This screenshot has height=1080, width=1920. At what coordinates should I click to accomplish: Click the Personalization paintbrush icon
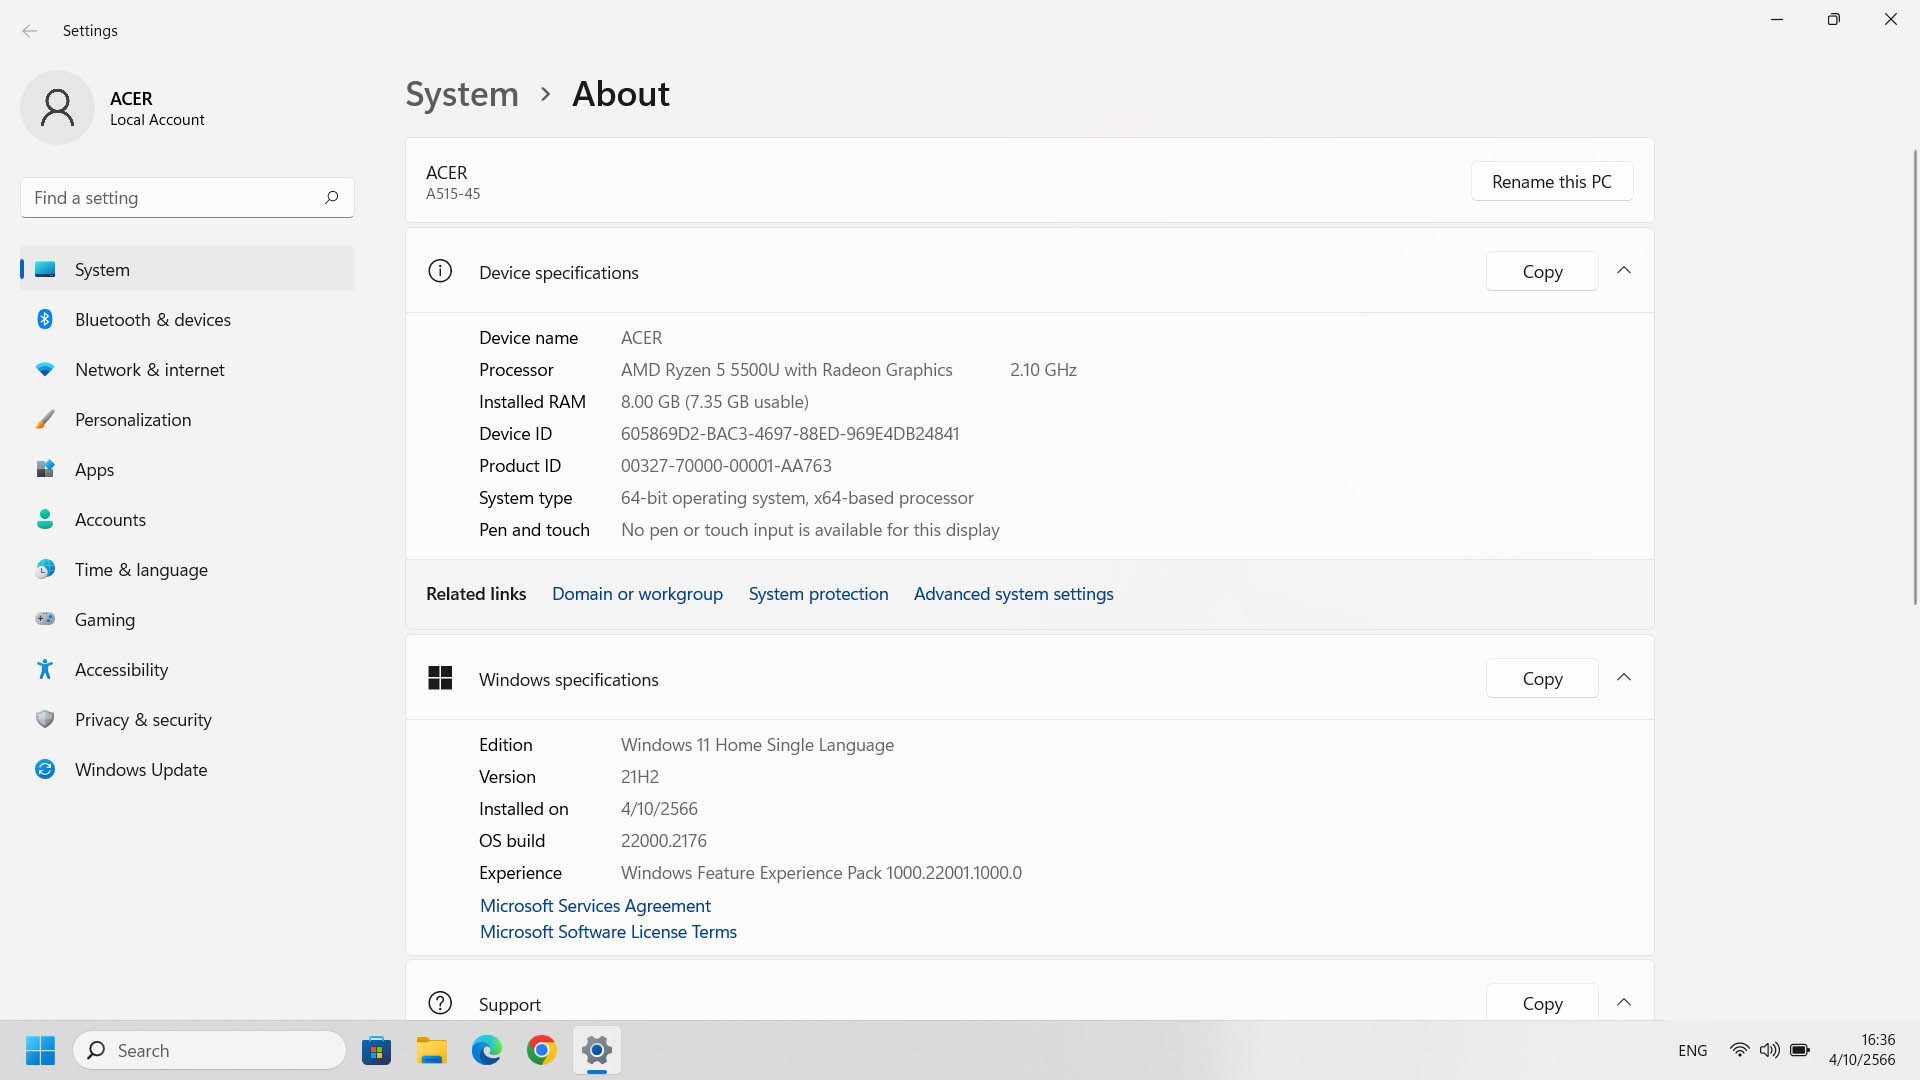tap(45, 419)
